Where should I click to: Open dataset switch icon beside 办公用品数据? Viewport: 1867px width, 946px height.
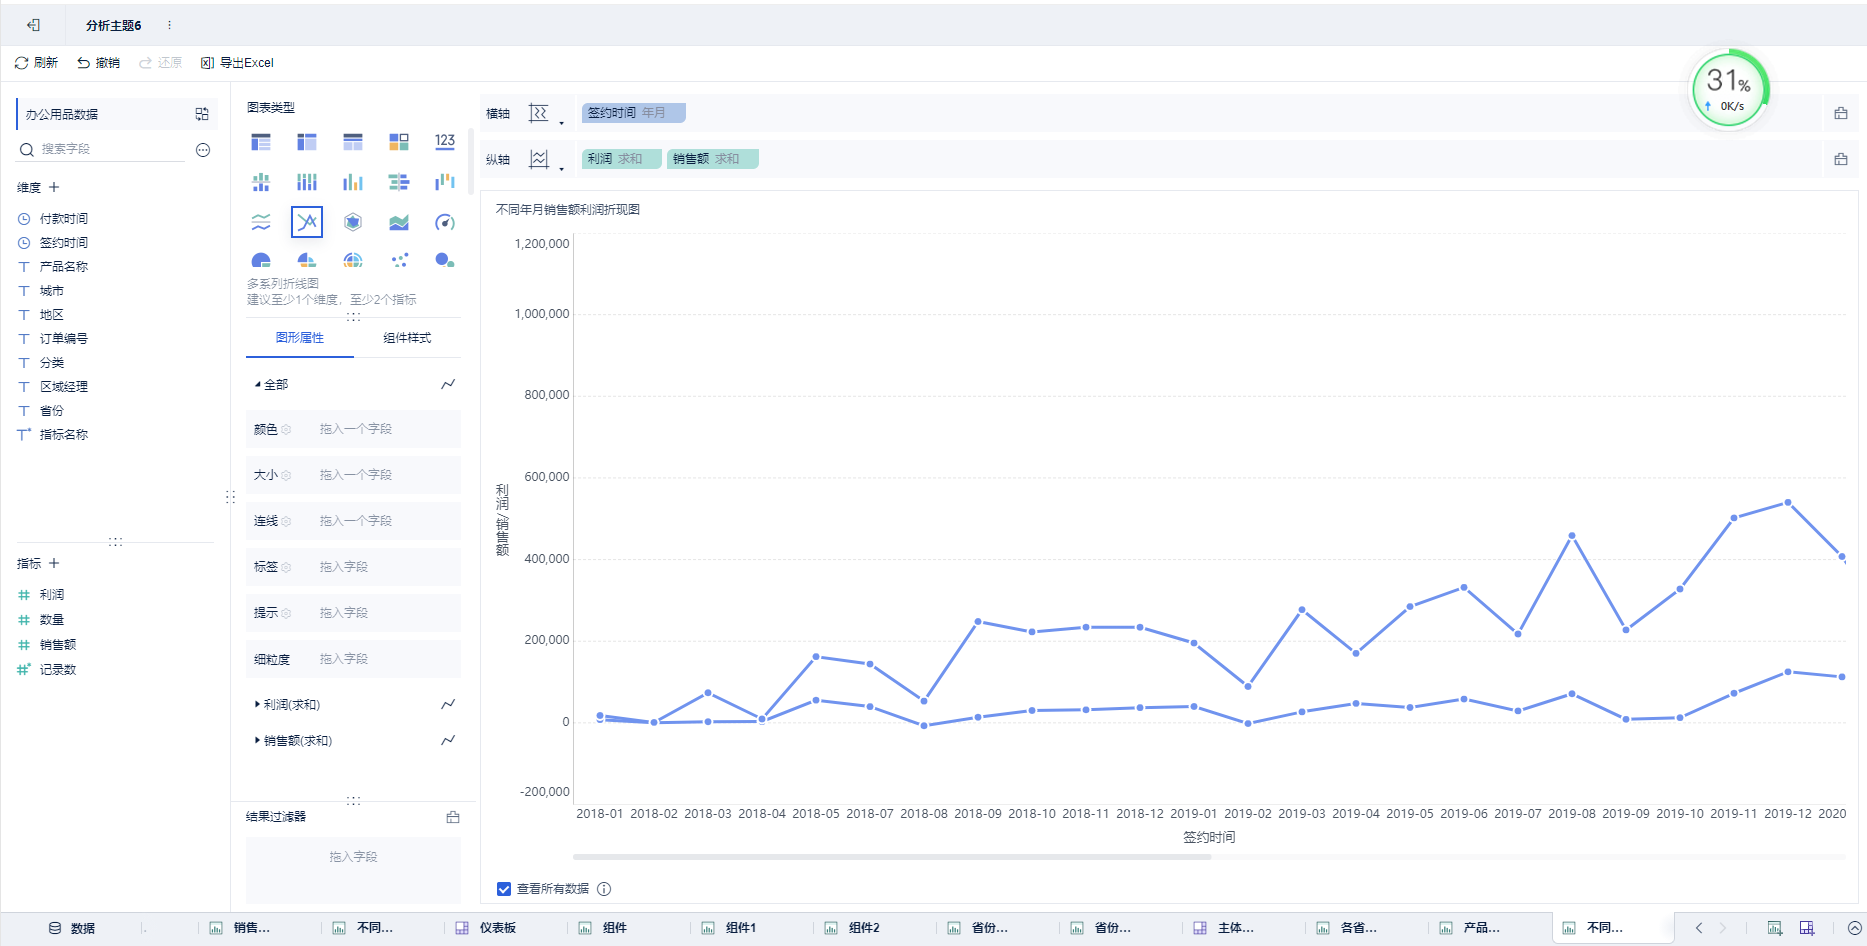tap(202, 114)
